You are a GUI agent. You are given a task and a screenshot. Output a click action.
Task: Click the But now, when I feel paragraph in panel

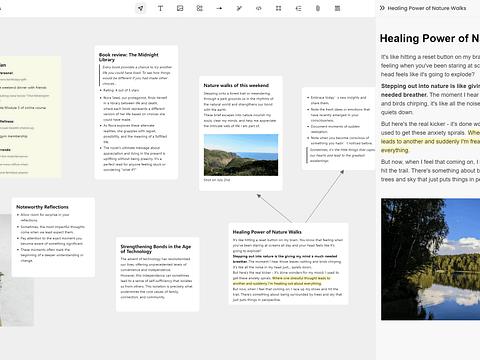click(x=430, y=171)
